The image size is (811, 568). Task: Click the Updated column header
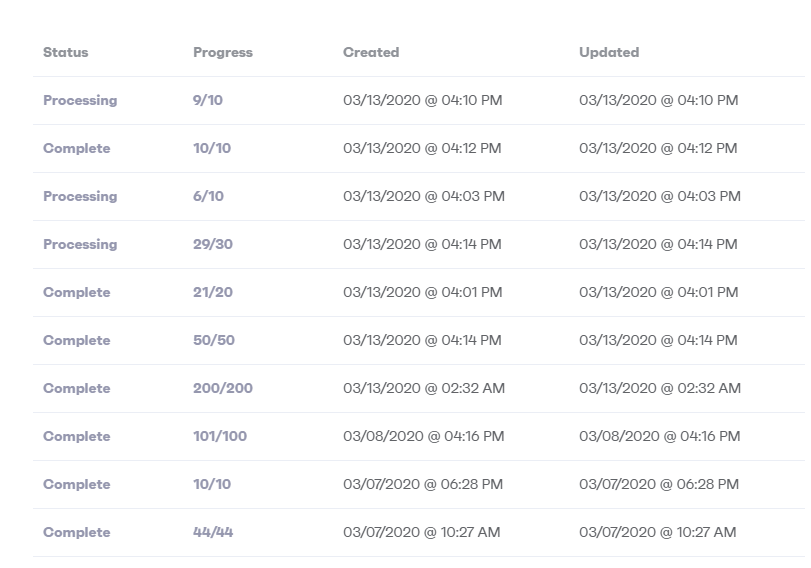click(609, 52)
